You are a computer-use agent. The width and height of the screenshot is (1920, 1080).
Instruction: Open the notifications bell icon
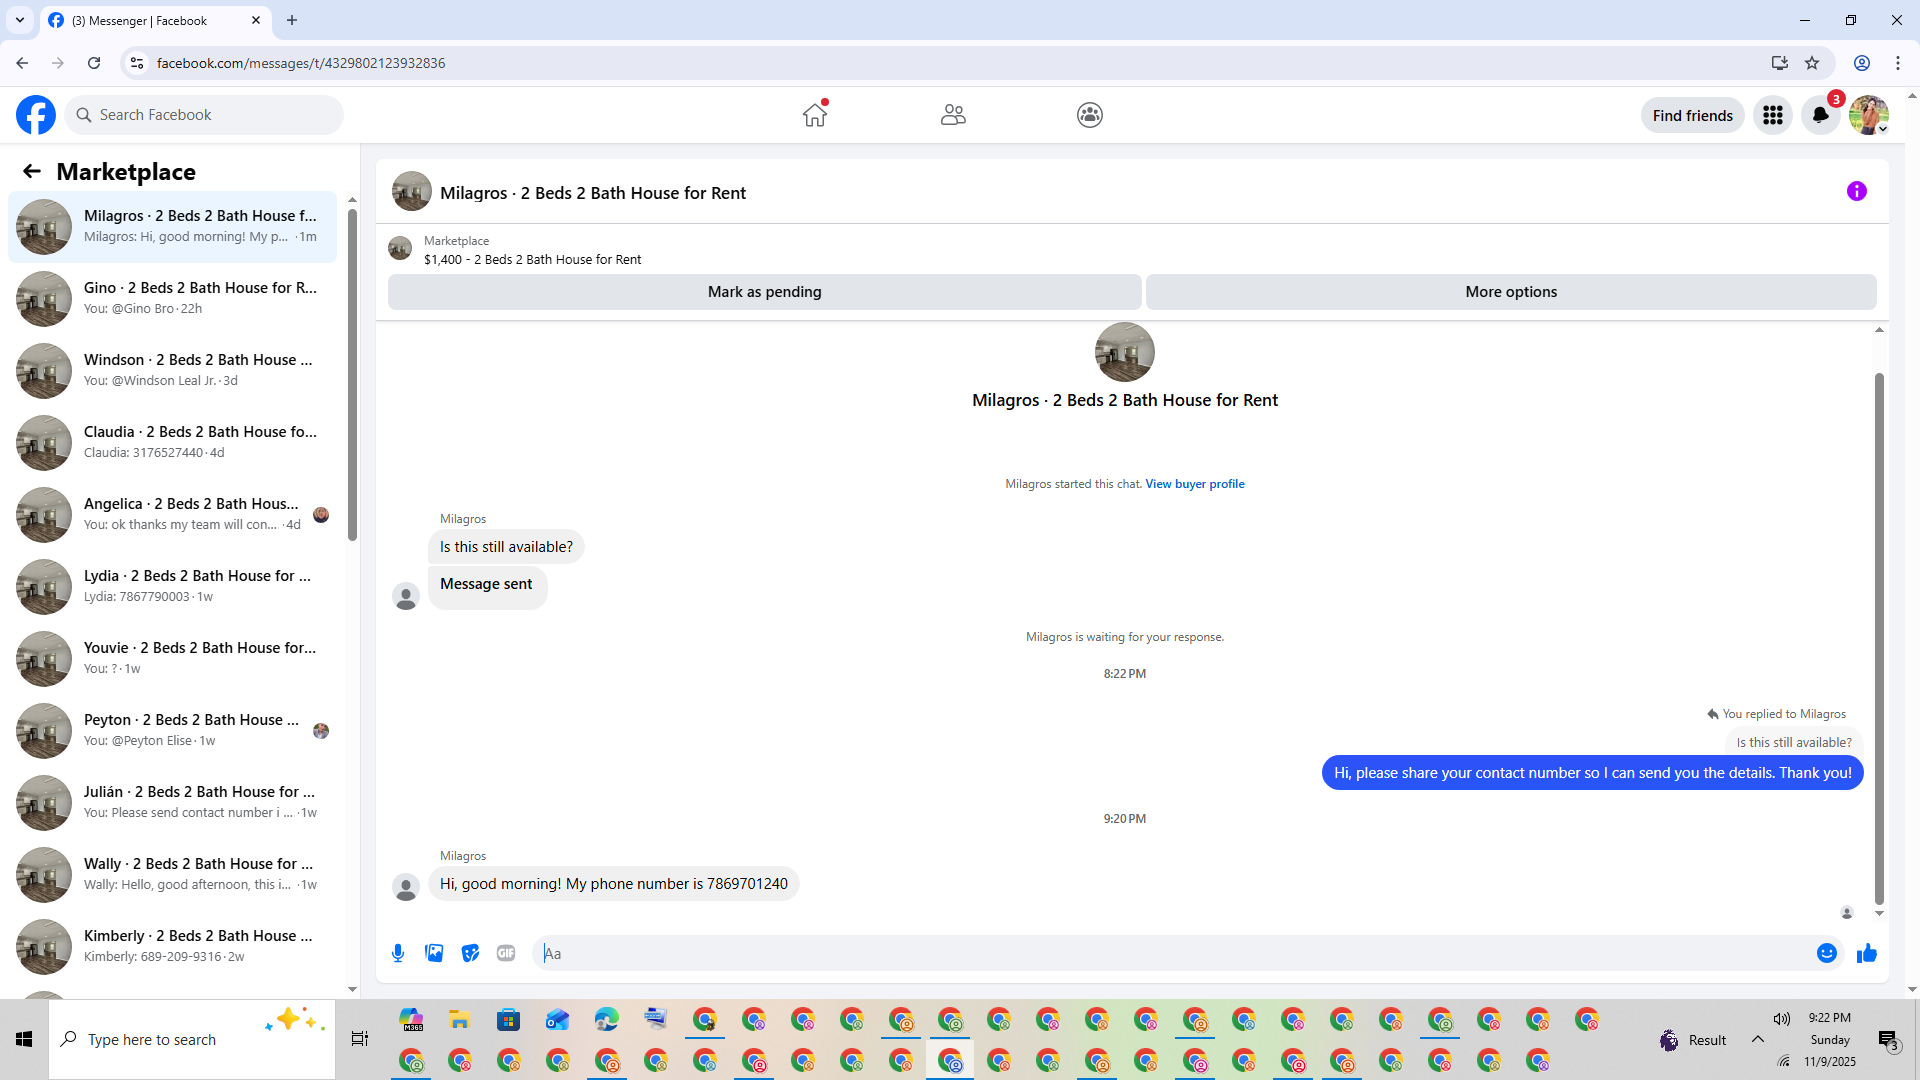[1821, 115]
